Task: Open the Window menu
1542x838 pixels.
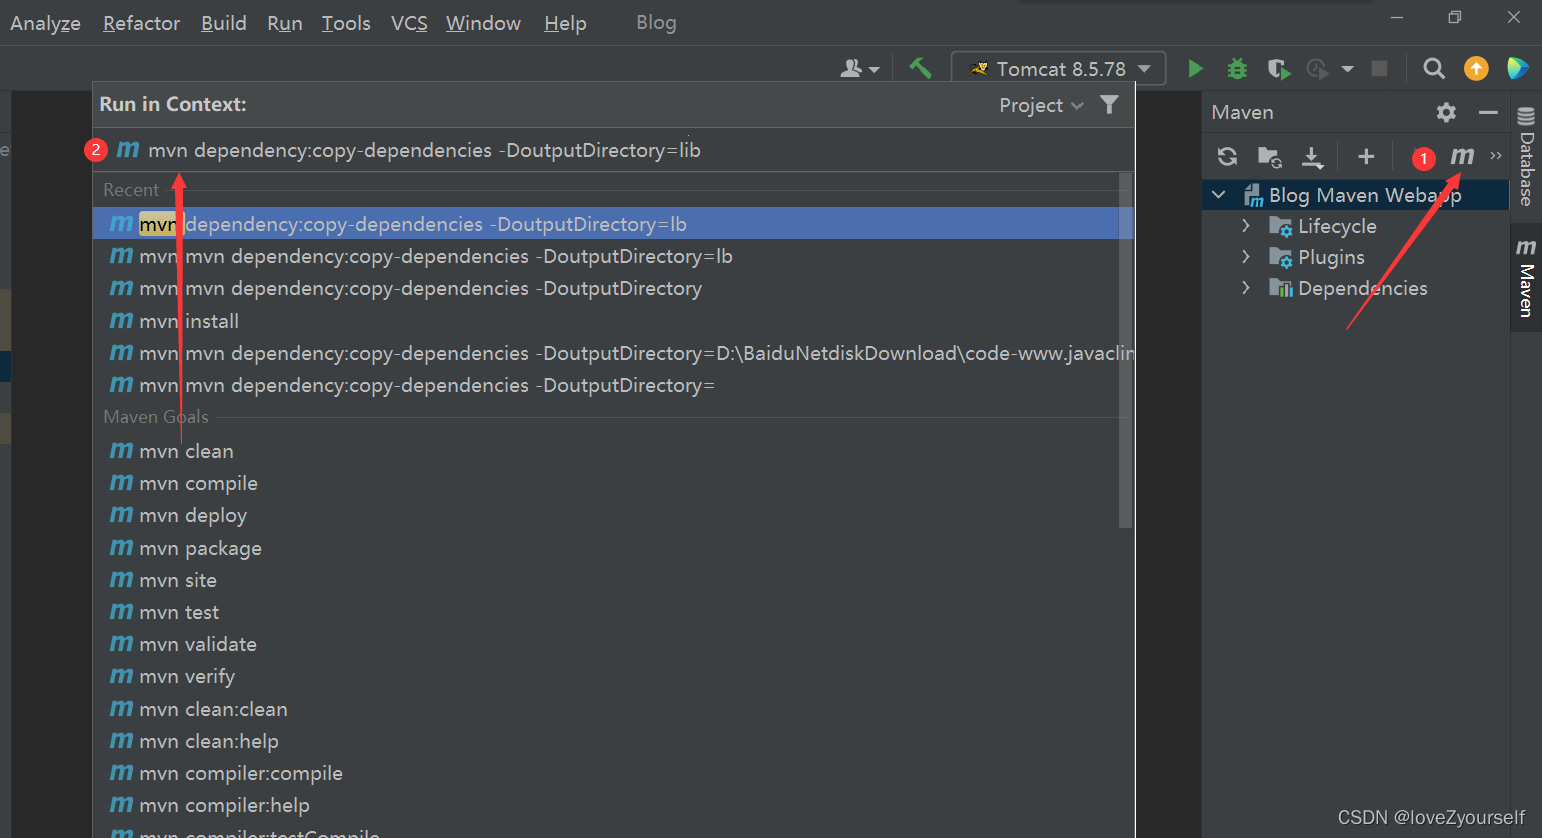Action: point(483,23)
